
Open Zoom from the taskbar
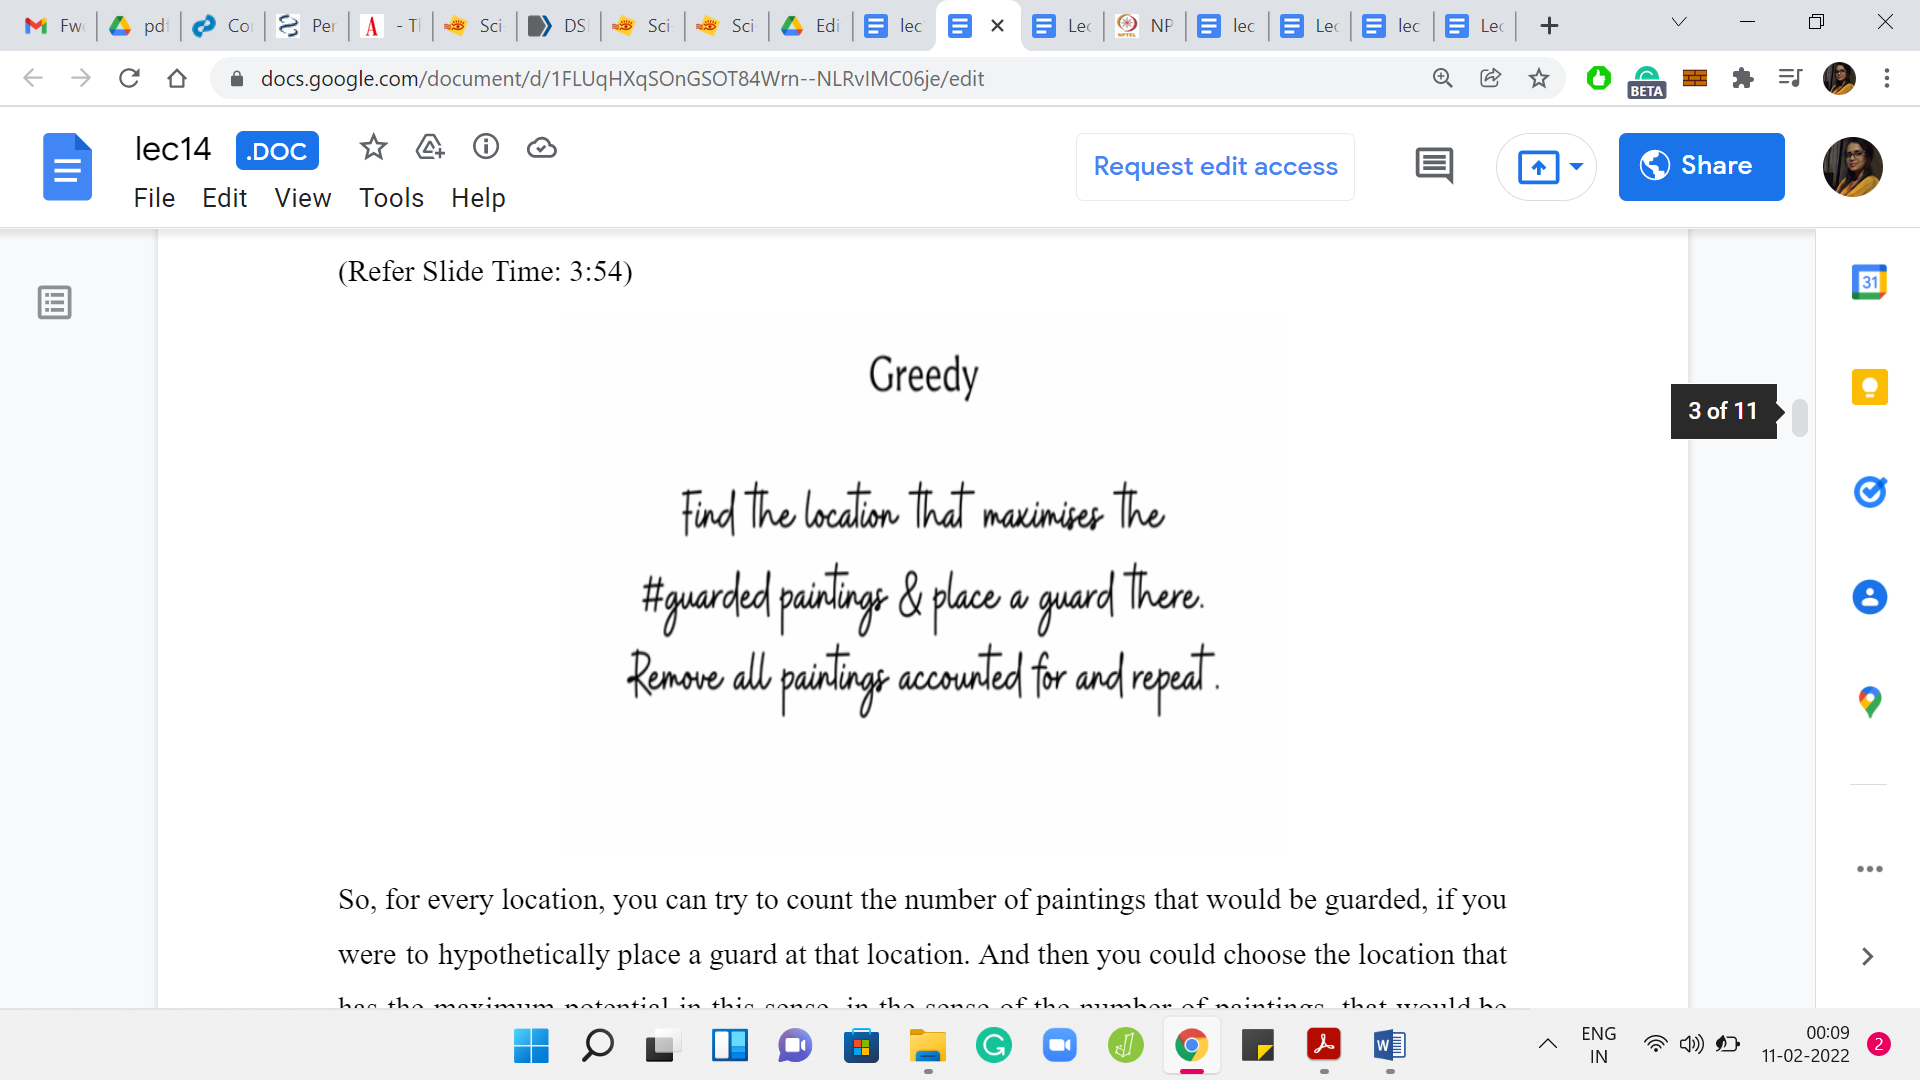[1059, 1046]
